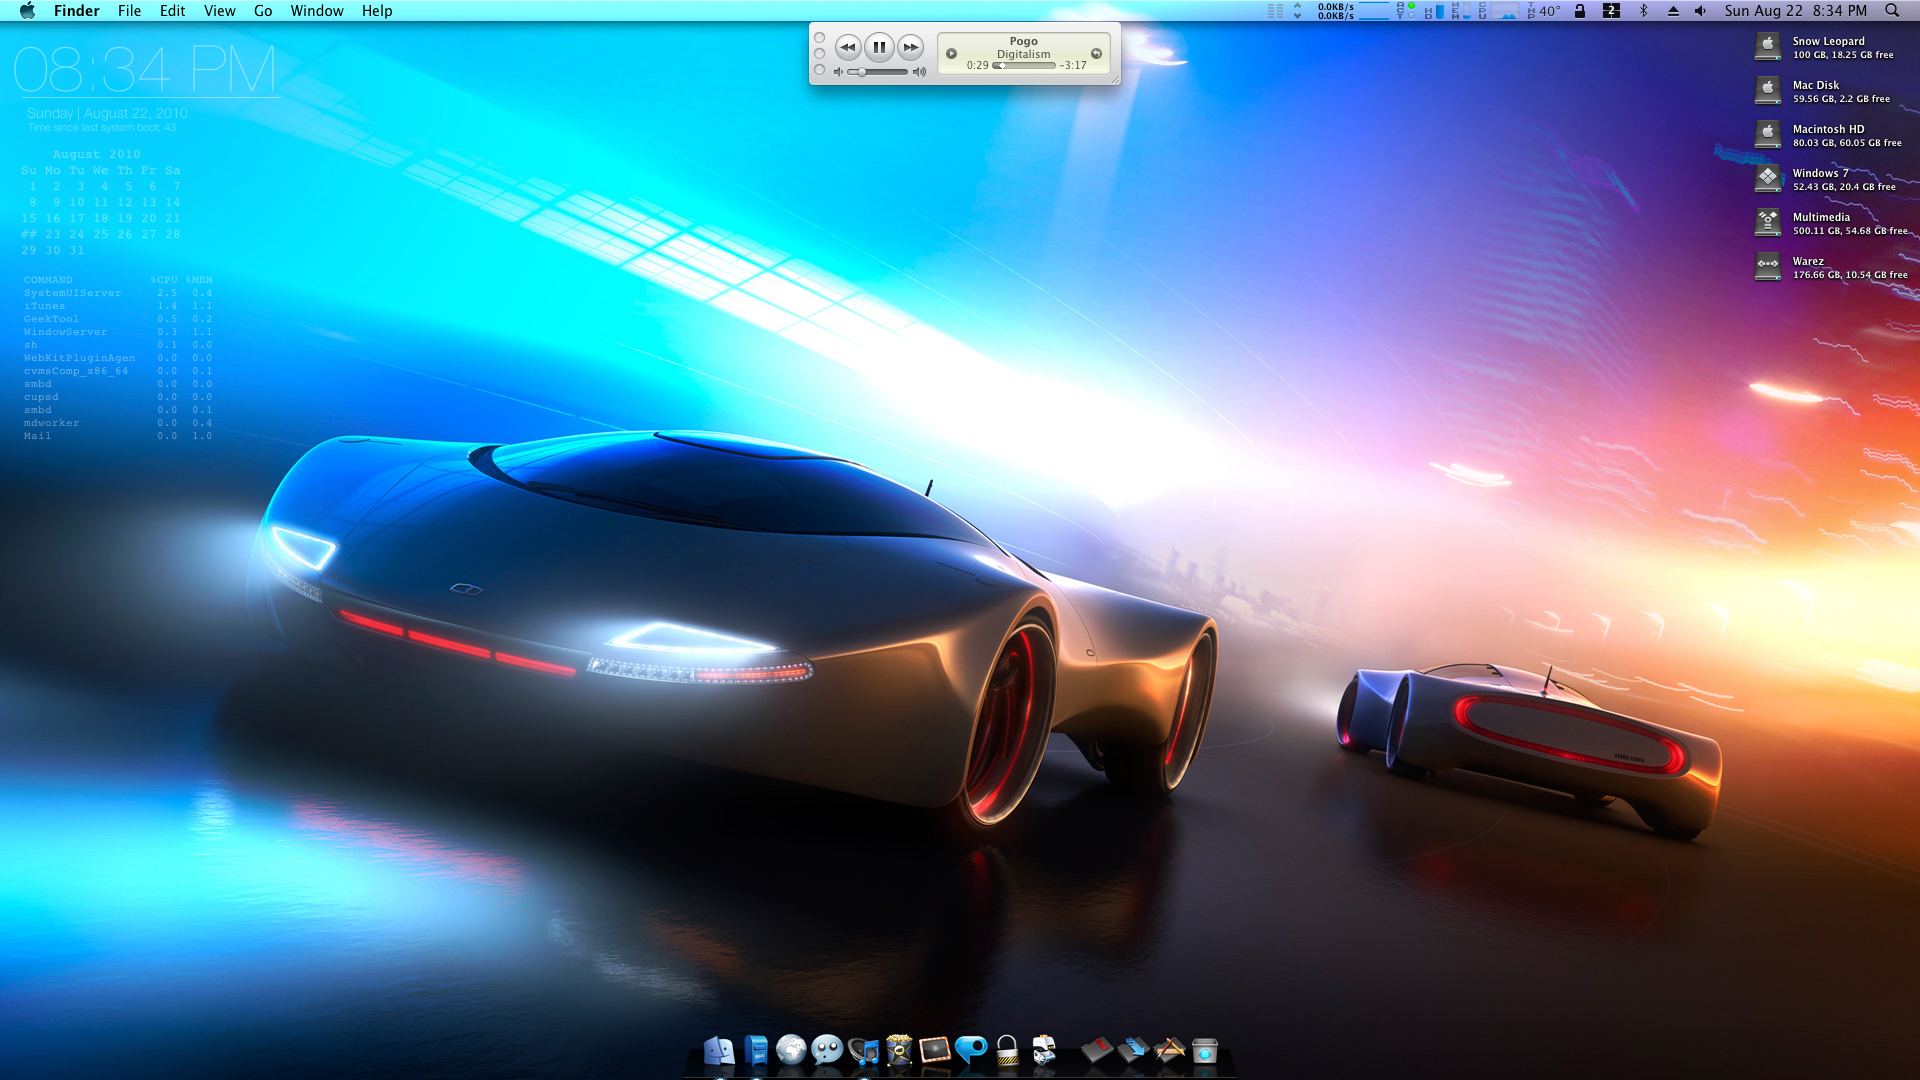Select the Multimedia drive icon

point(1768,223)
